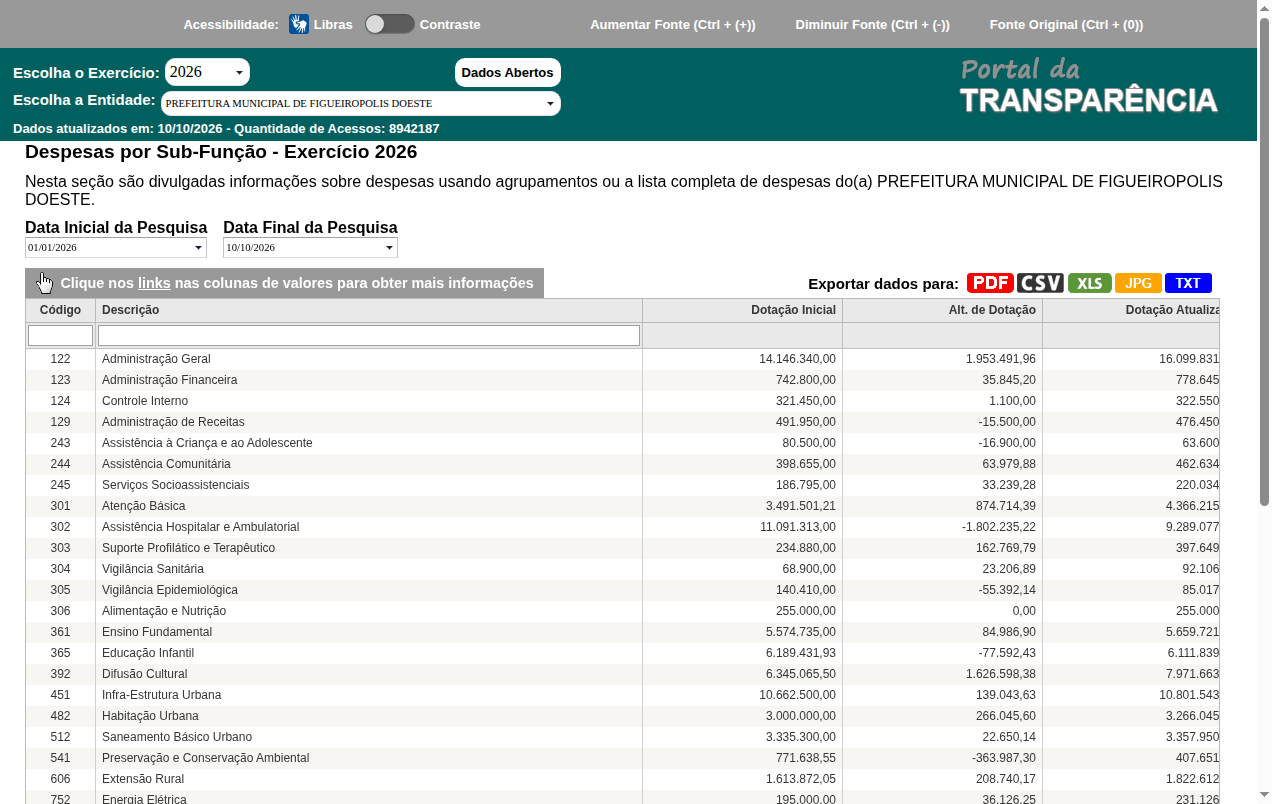Click Administração de Receitas value -15.500,00
1272x804 pixels.
click(x=1007, y=422)
